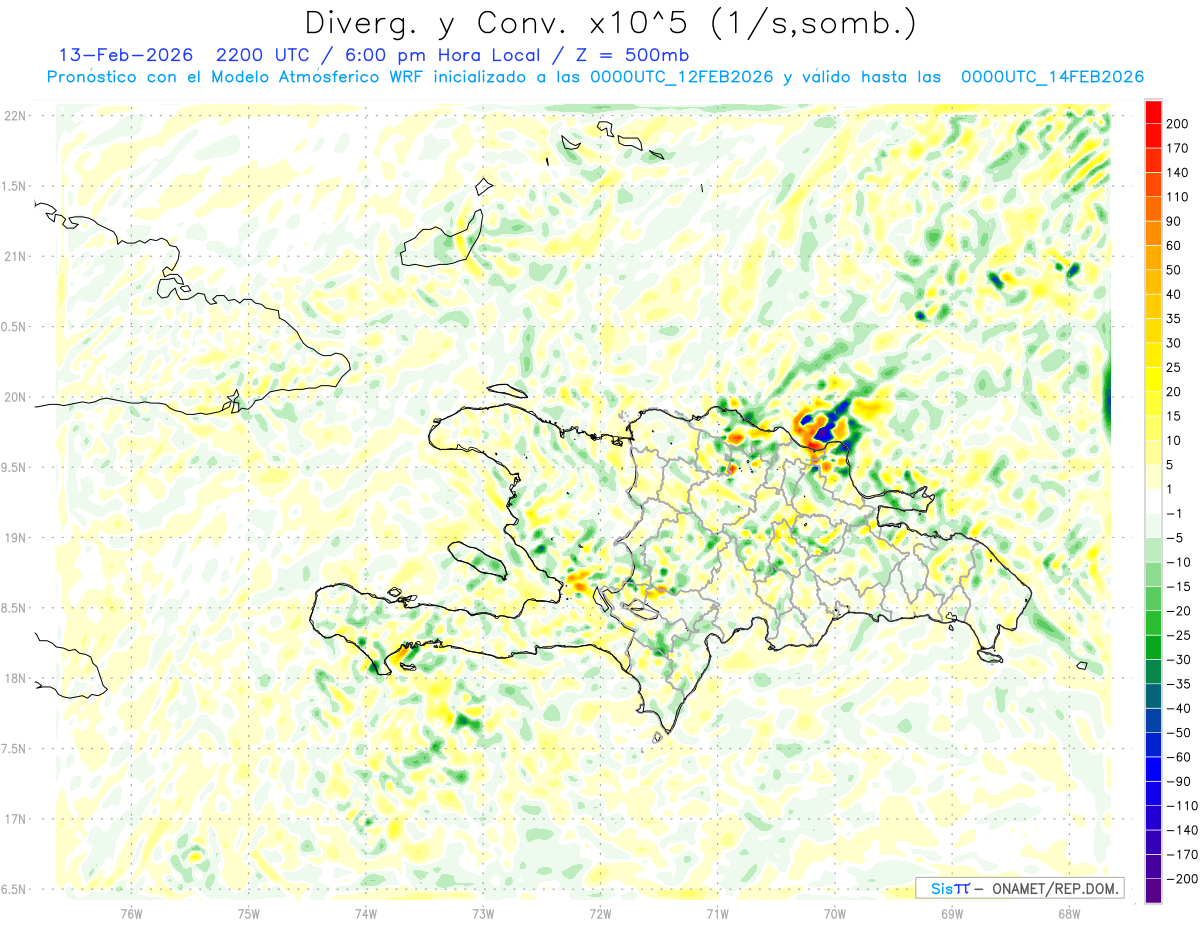Screen dimensions: 1200x927
Task: Click the '18N' latitude label
Action: pyautogui.click(x=14, y=679)
